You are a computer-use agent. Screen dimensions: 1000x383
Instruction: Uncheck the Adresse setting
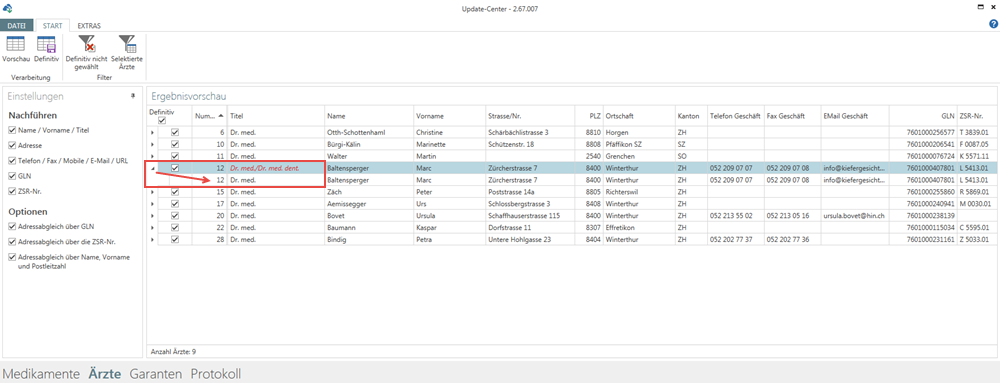[x=13, y=145]
